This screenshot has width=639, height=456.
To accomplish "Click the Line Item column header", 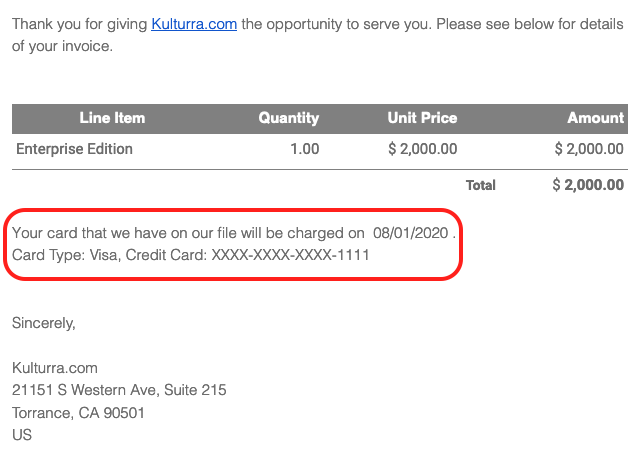I will point(112,118).
